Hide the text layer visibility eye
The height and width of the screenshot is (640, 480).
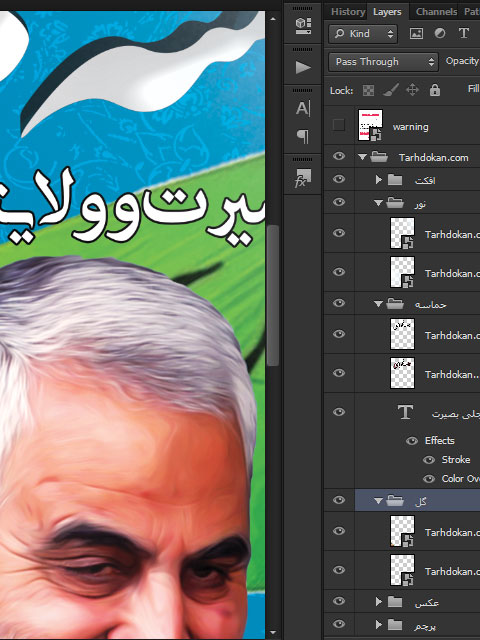[339, 412]
